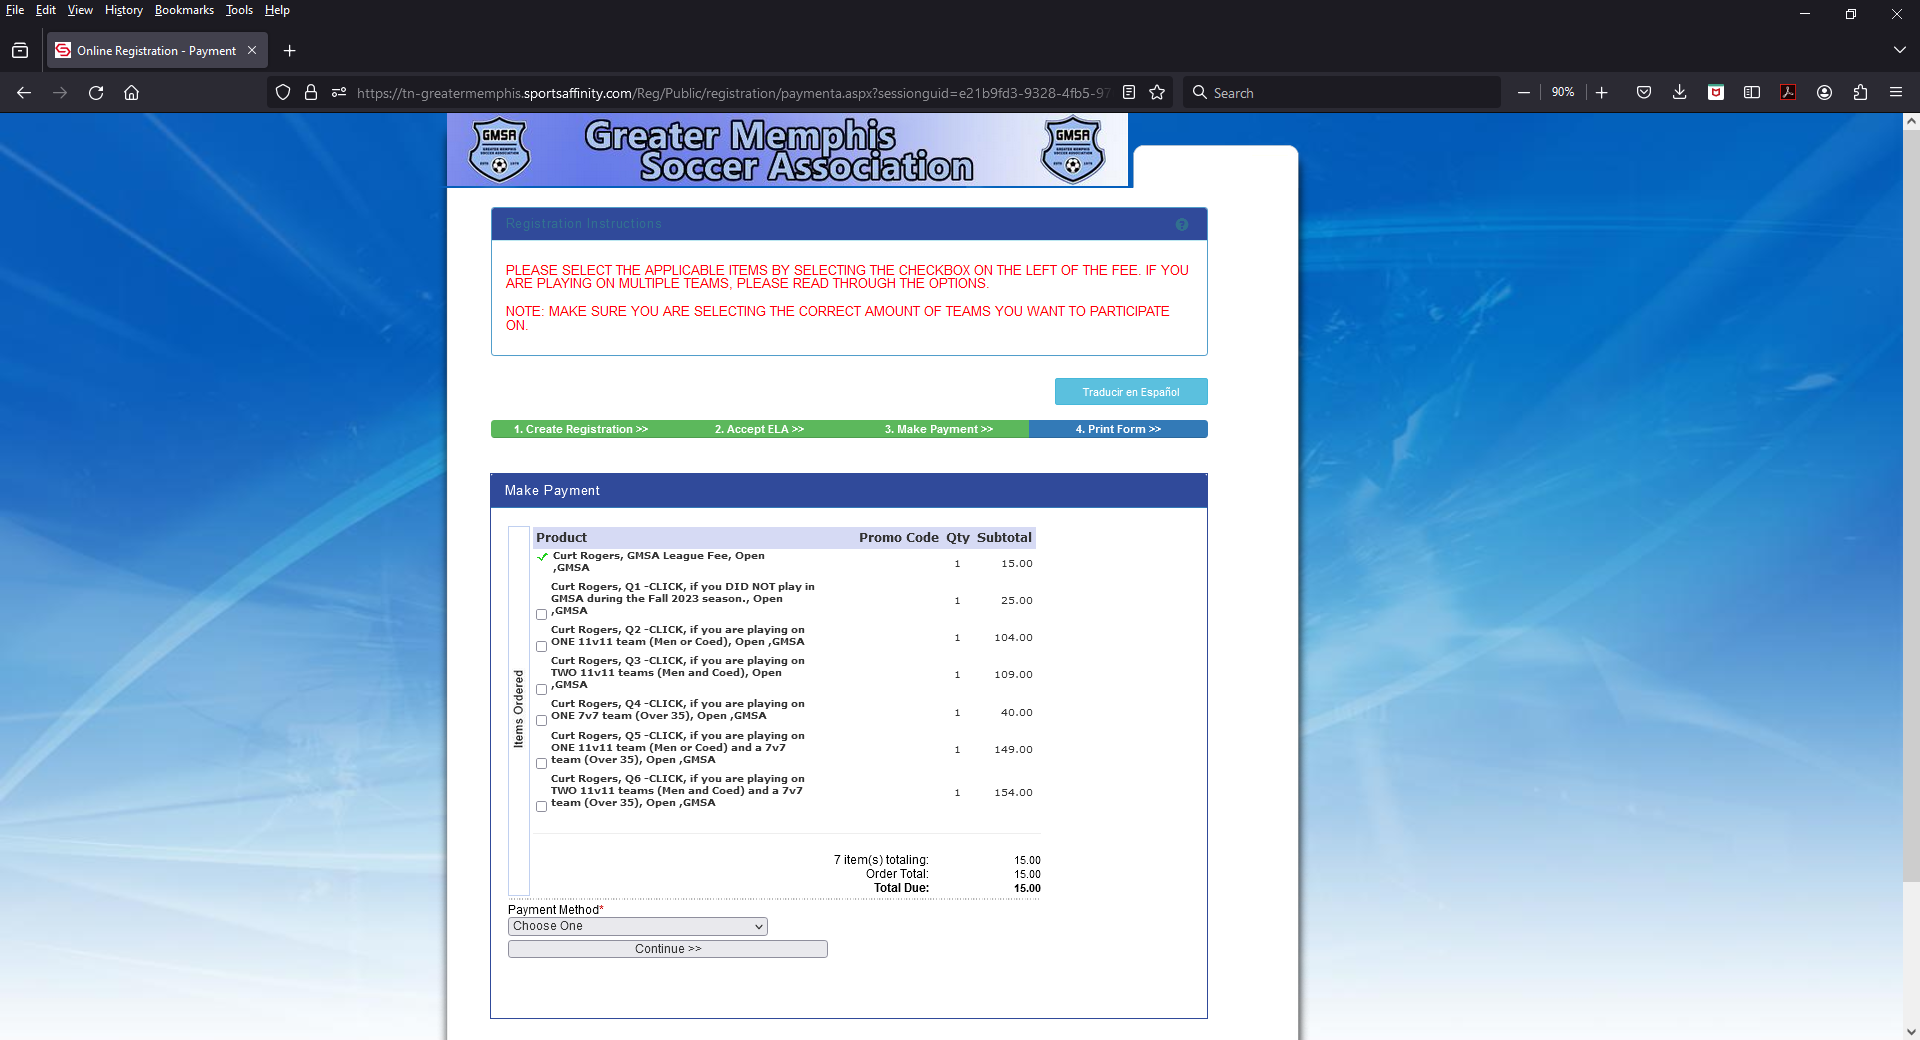Image resolution: width=1920 pixels, height=1040 pixels.
Task: Reload the current page
Action: [x=96, y=93]
